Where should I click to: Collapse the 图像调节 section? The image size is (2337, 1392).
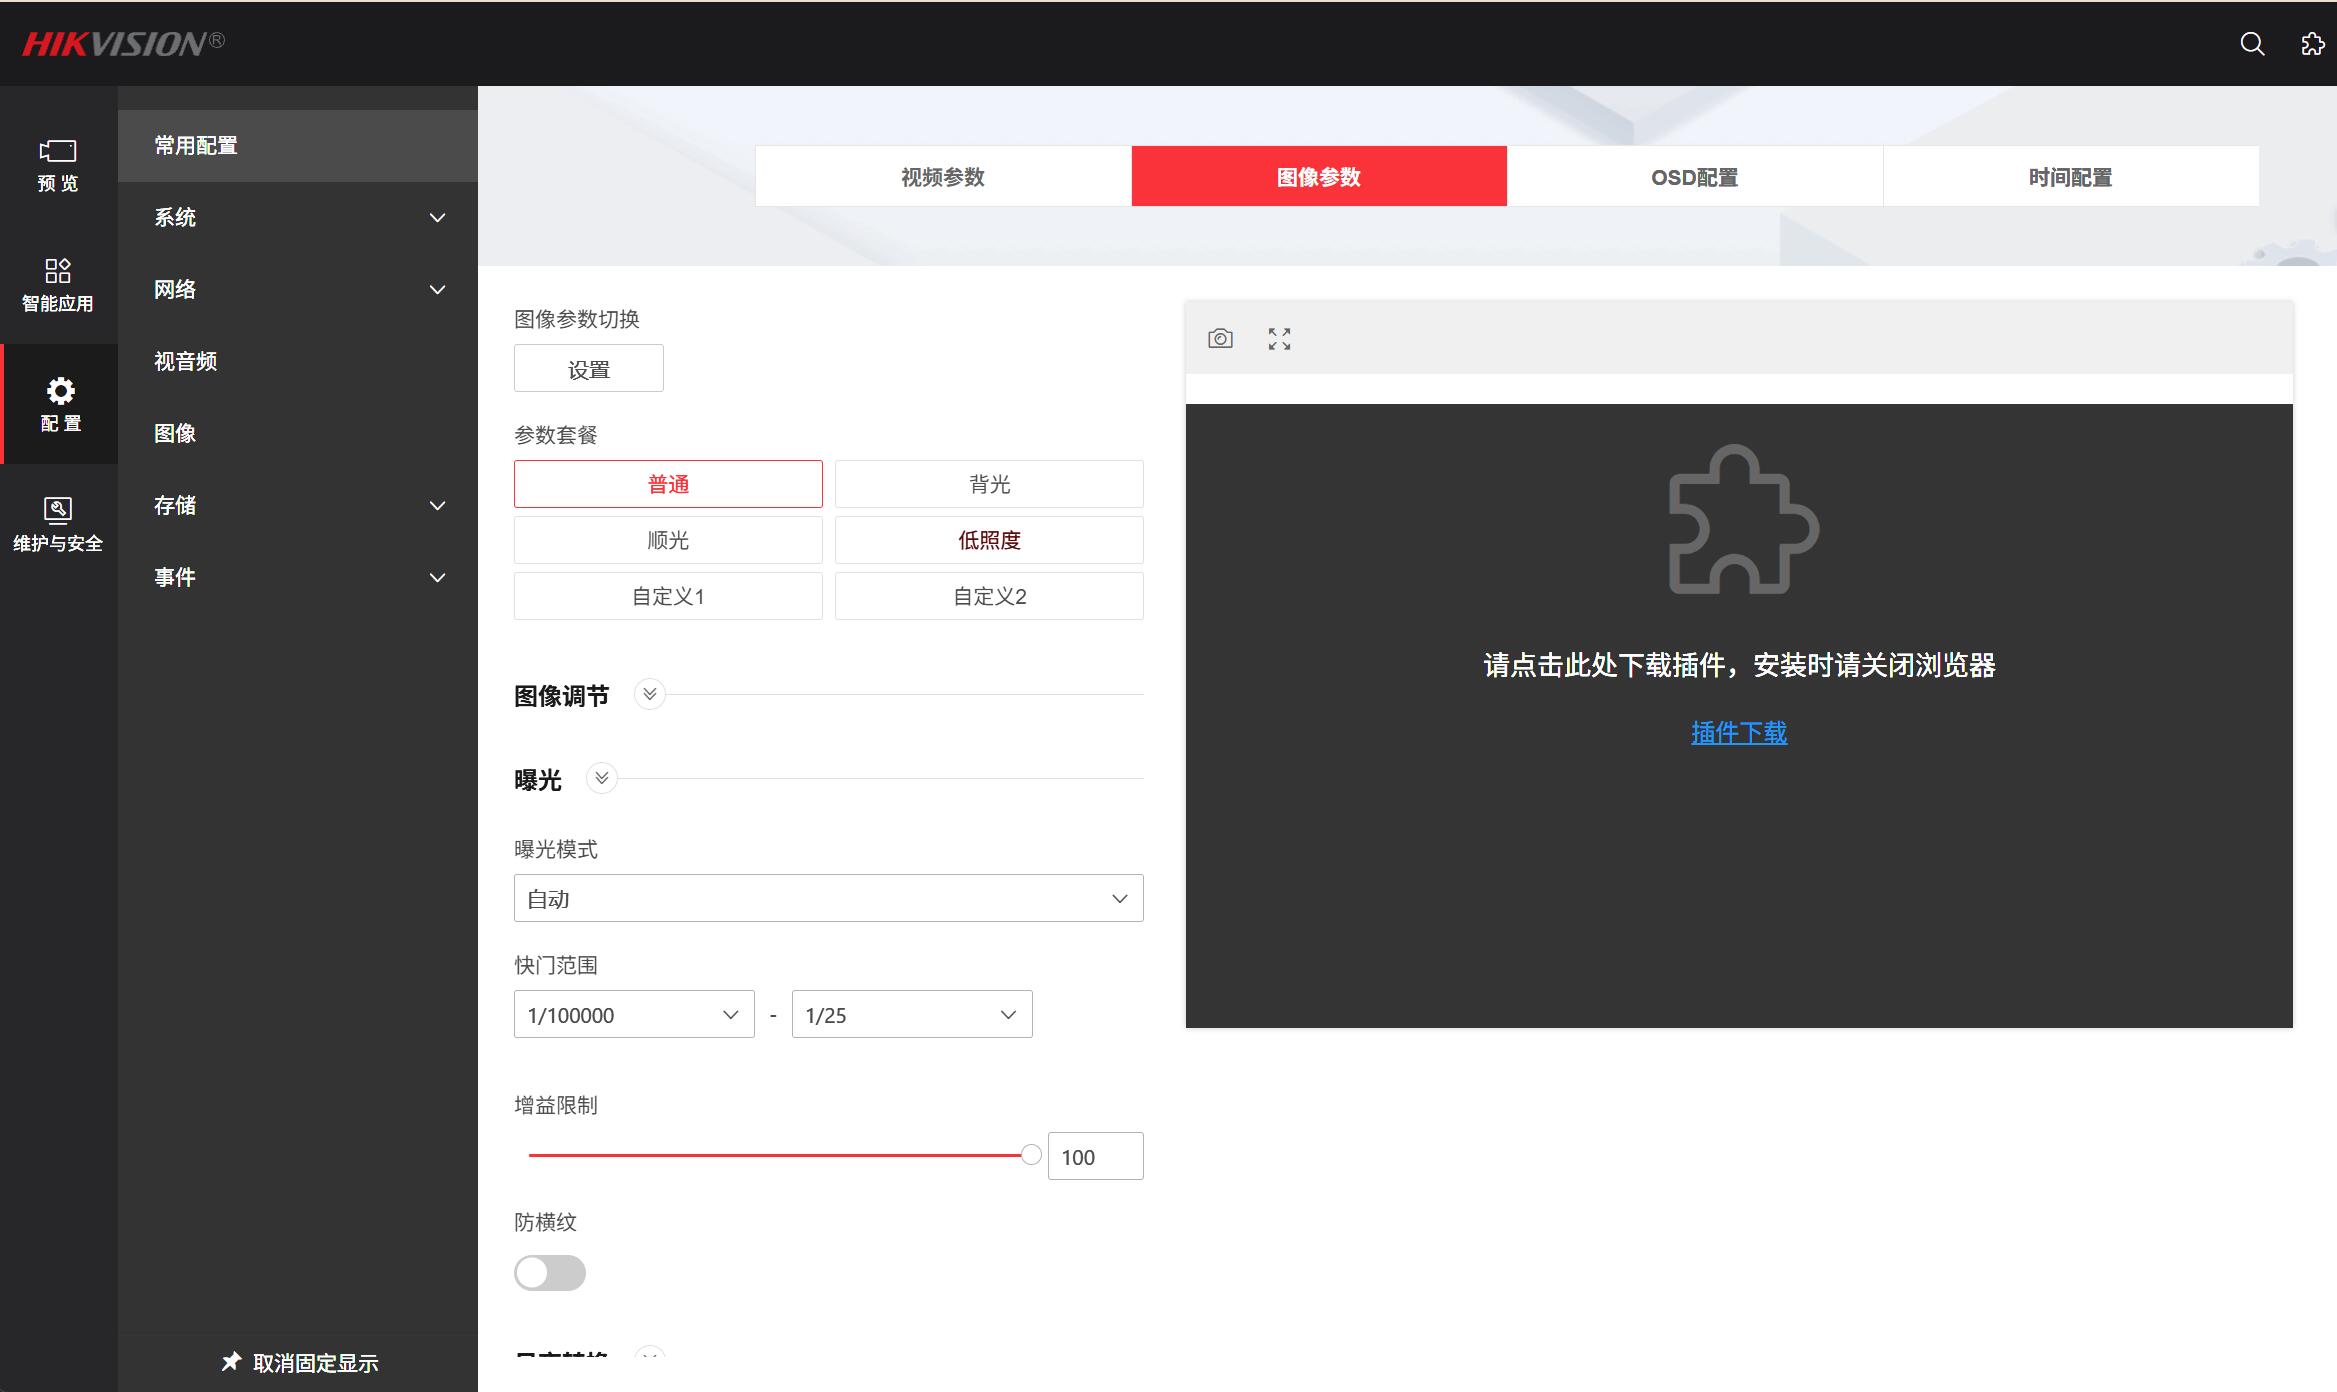(x=650, y=694)
